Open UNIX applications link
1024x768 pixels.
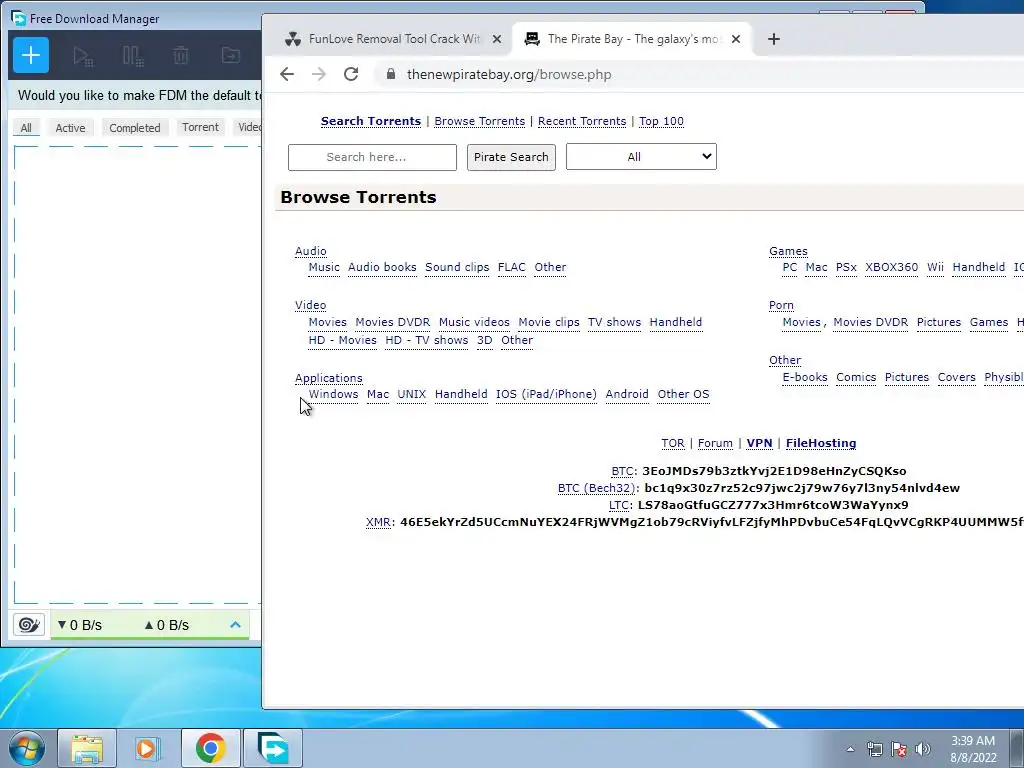click(x=411, y=394)
